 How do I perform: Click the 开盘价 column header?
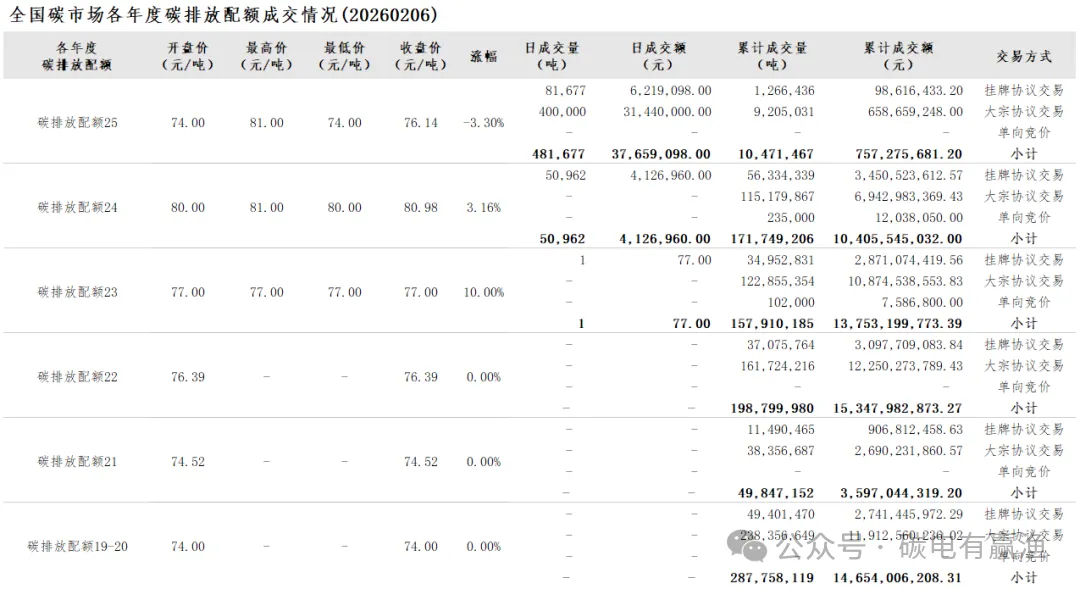(188, 56)
